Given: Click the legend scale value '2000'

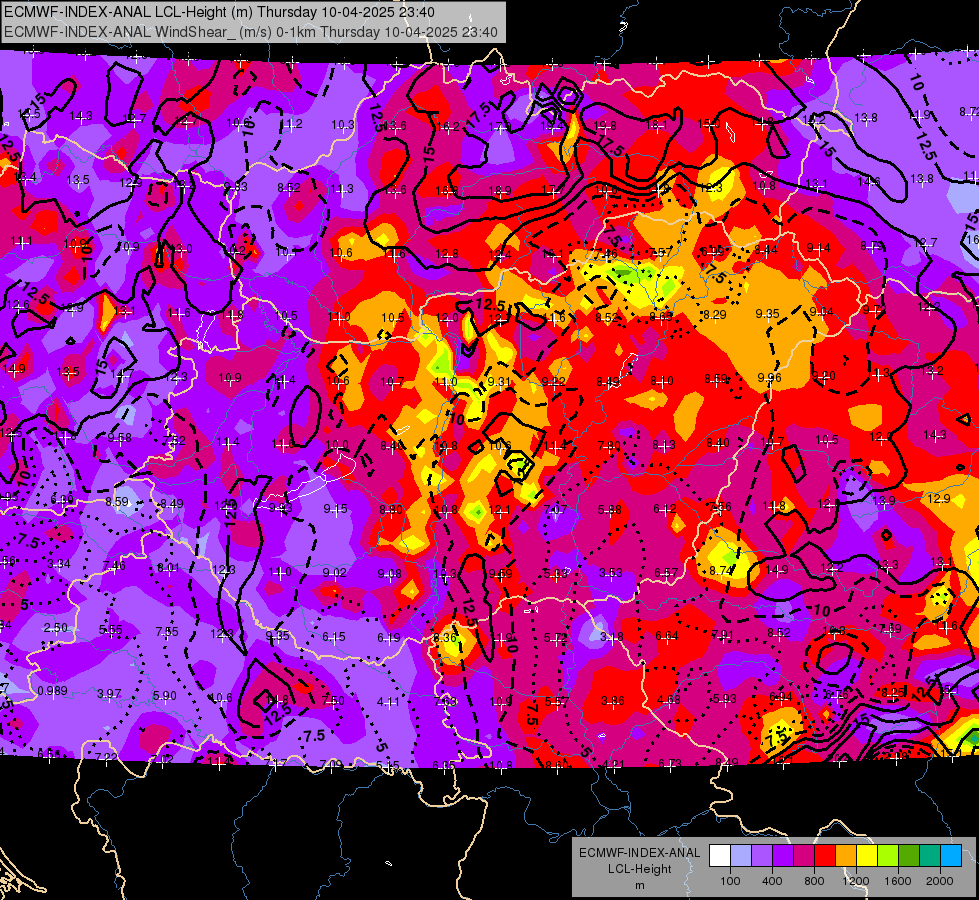Looking at the screenshot, I should point(939,881).
